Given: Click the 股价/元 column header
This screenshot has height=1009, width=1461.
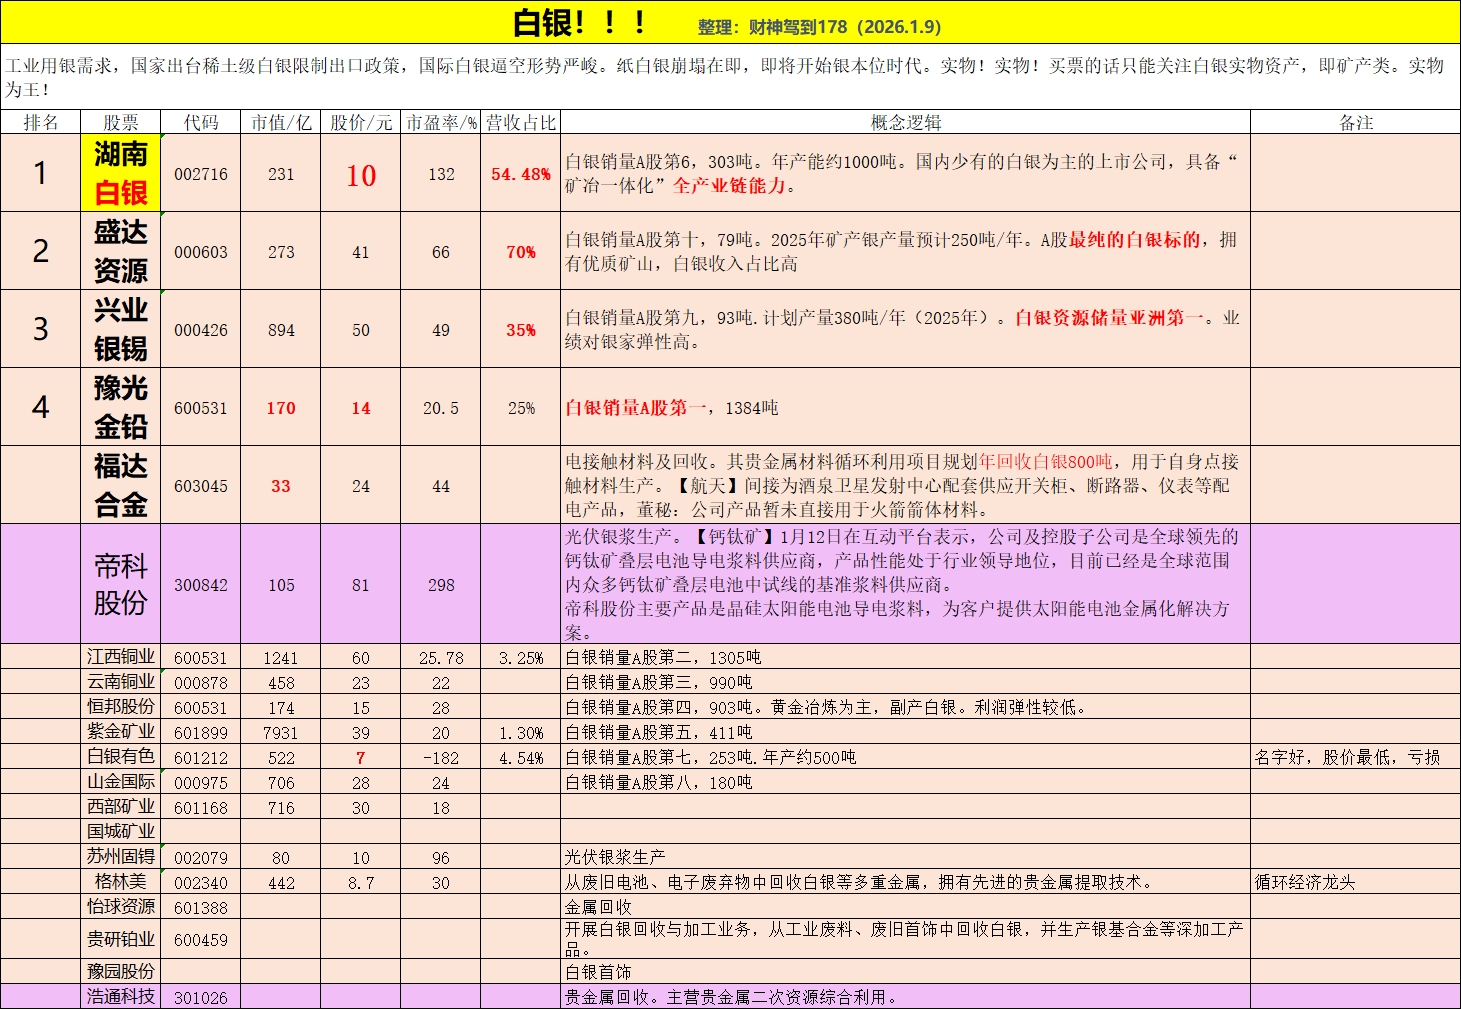Looking at the screenshot, I should click(x=361, y=122).
